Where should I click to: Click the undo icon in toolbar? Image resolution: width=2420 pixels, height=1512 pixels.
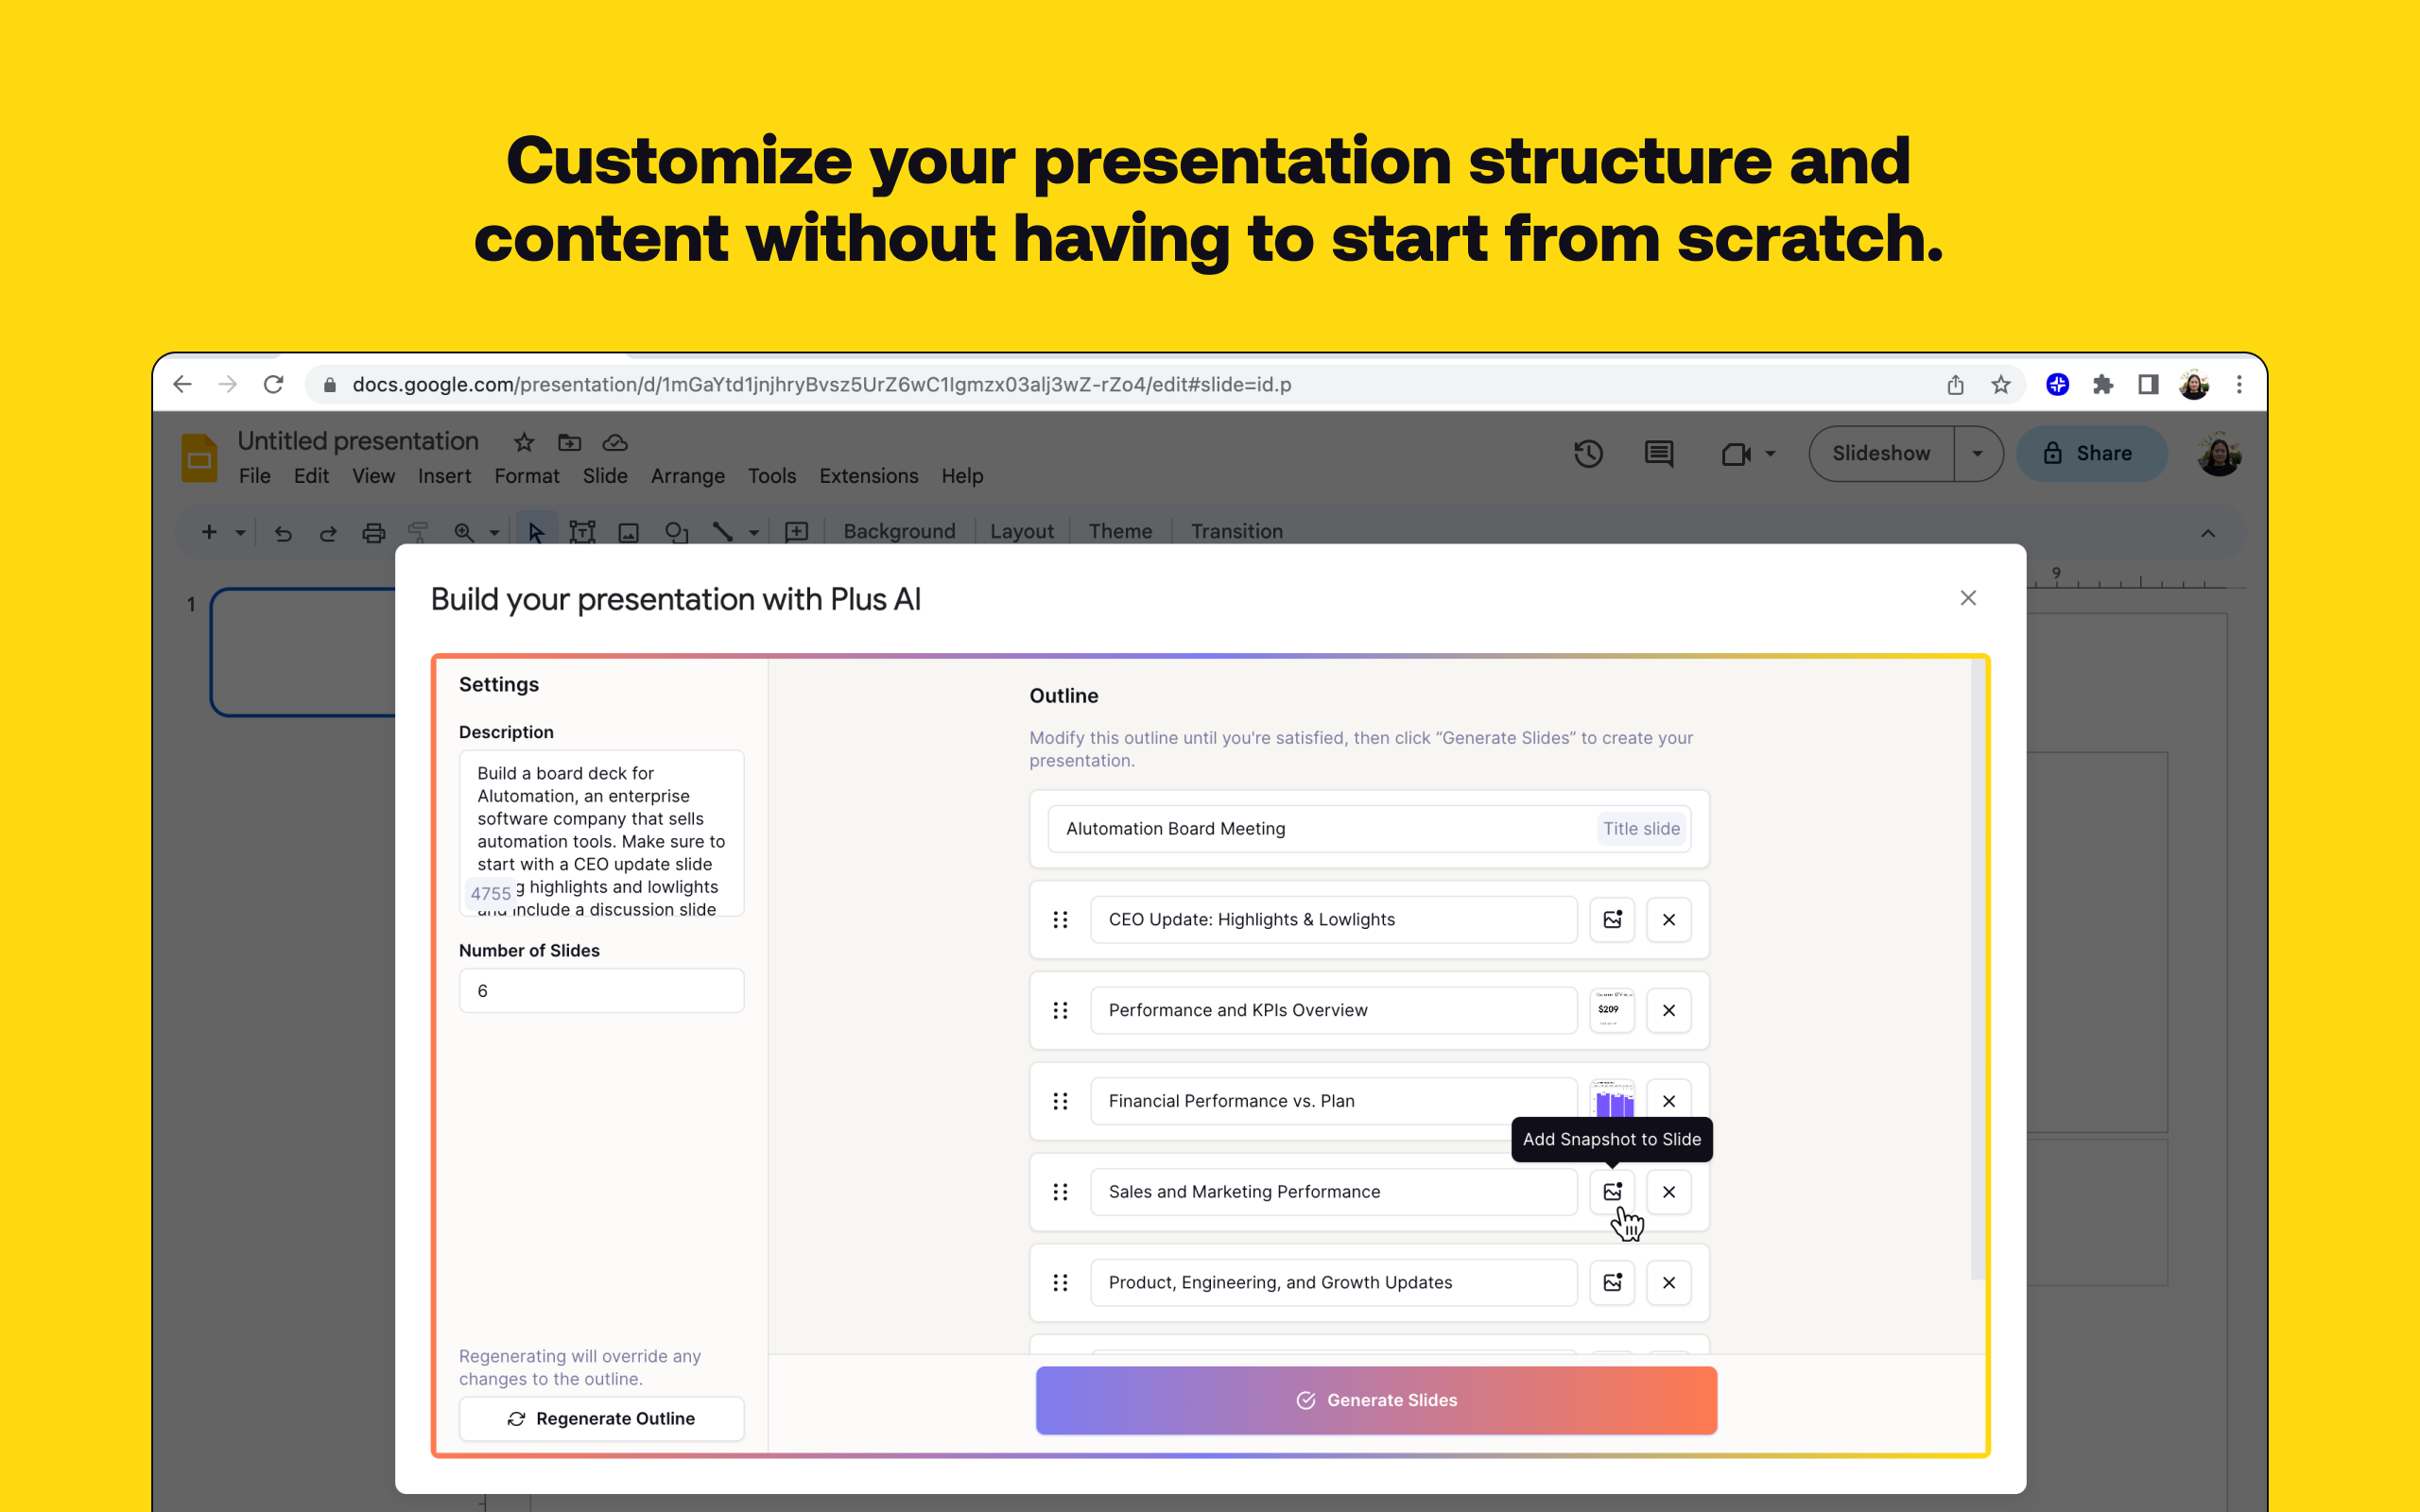pyautogui.click(x=283, y=532)
